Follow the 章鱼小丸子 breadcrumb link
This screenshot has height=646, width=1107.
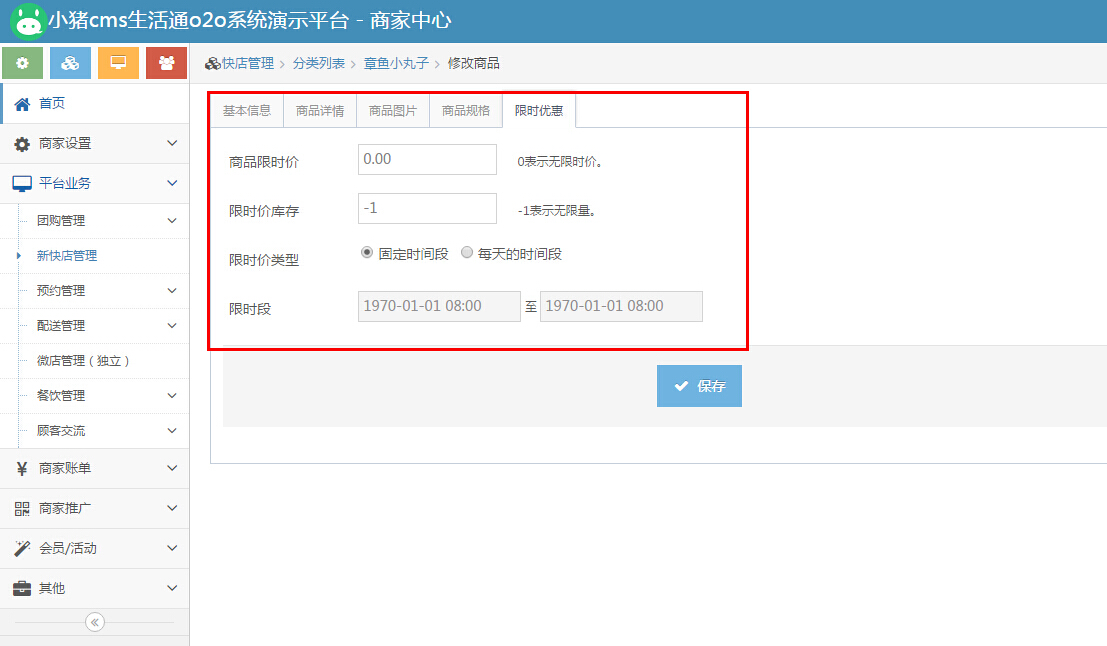(x=396, y=64)
